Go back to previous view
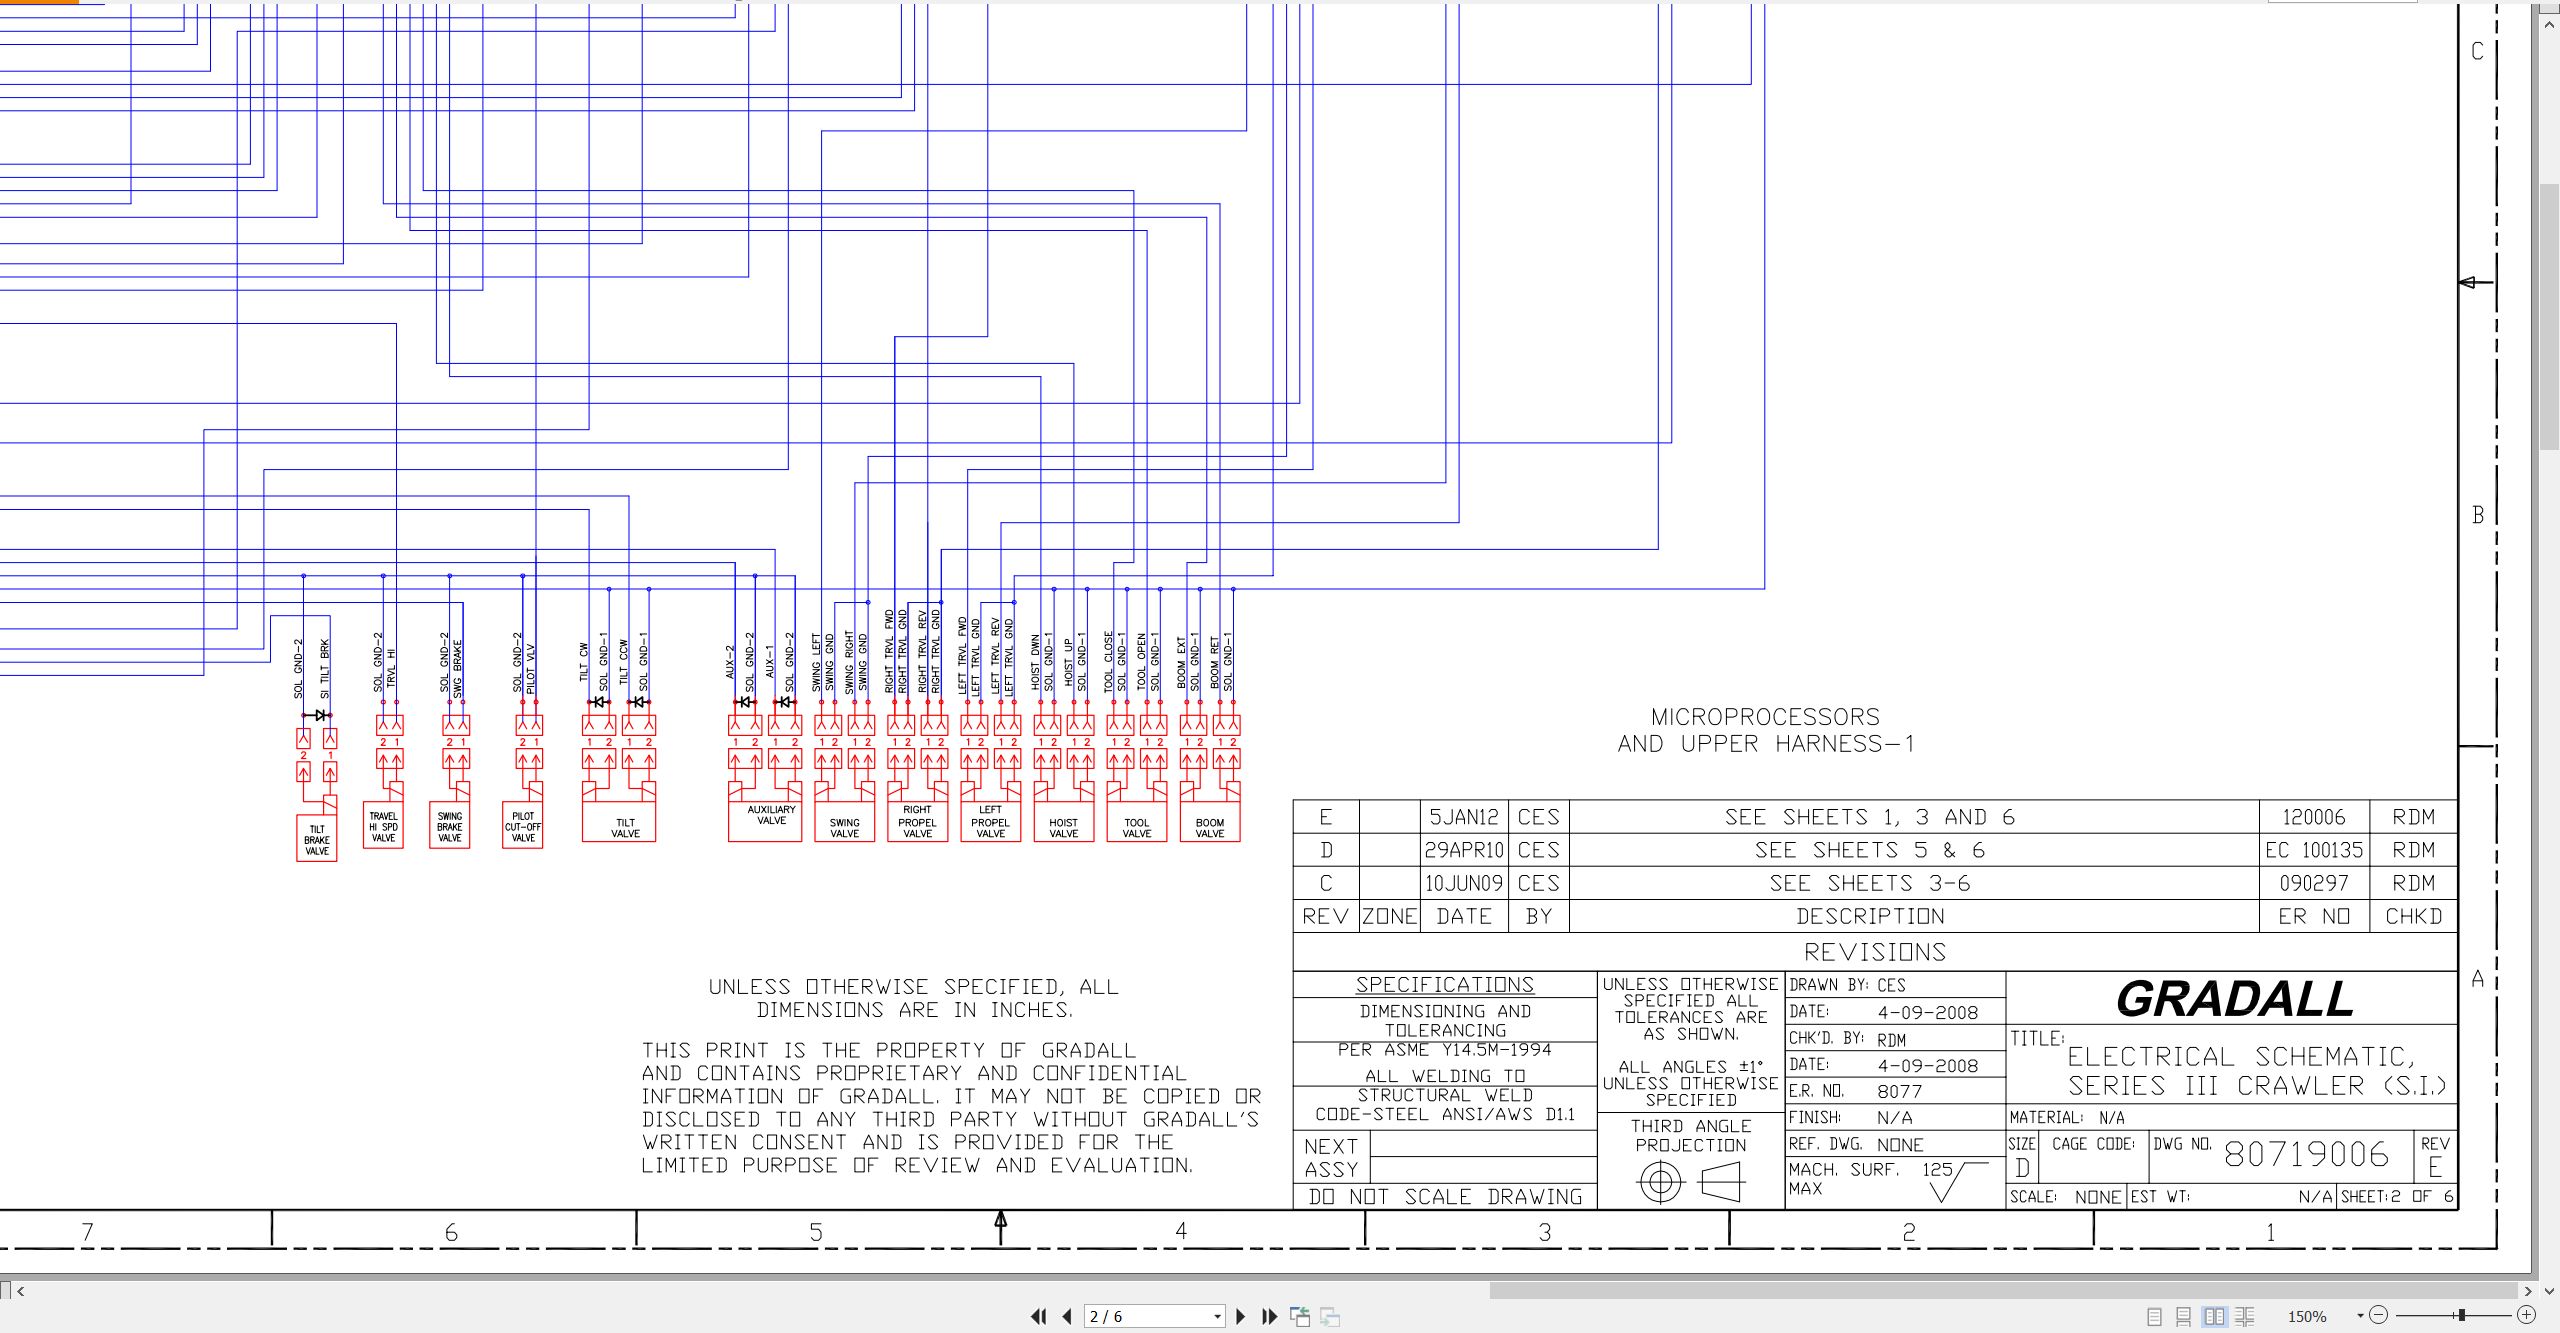This screenshot has height=1333, width=2560. [1300, 1316]
